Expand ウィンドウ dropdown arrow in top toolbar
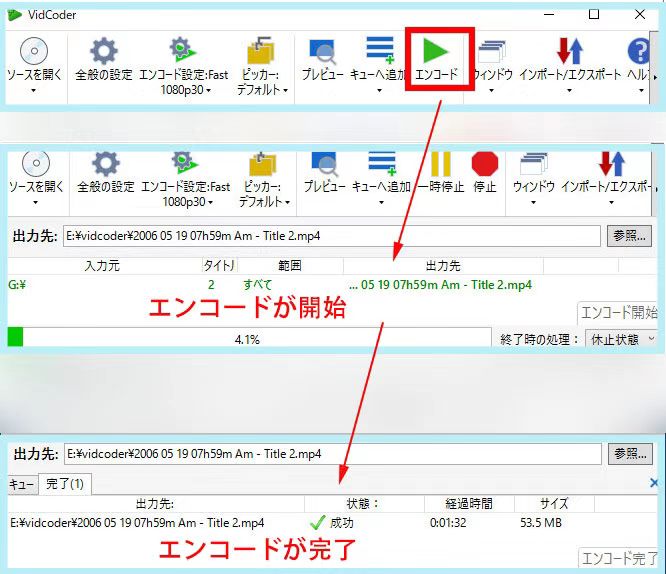 491,90
